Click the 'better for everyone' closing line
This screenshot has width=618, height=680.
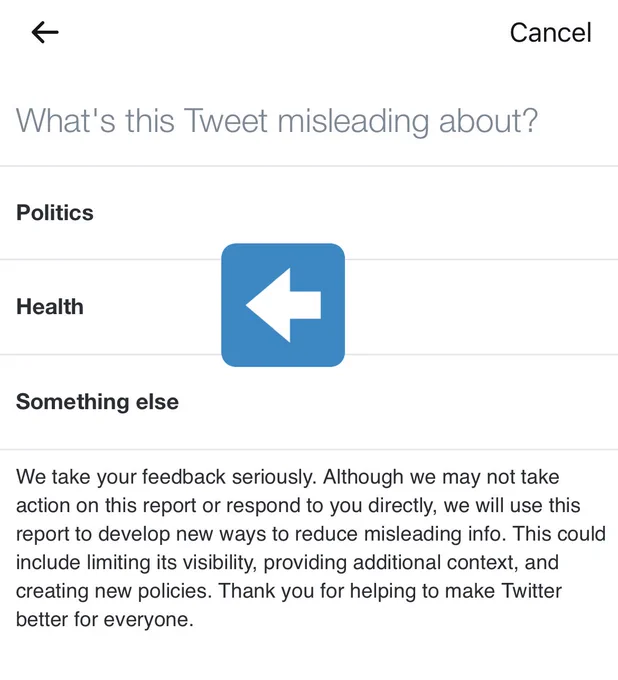105,619
